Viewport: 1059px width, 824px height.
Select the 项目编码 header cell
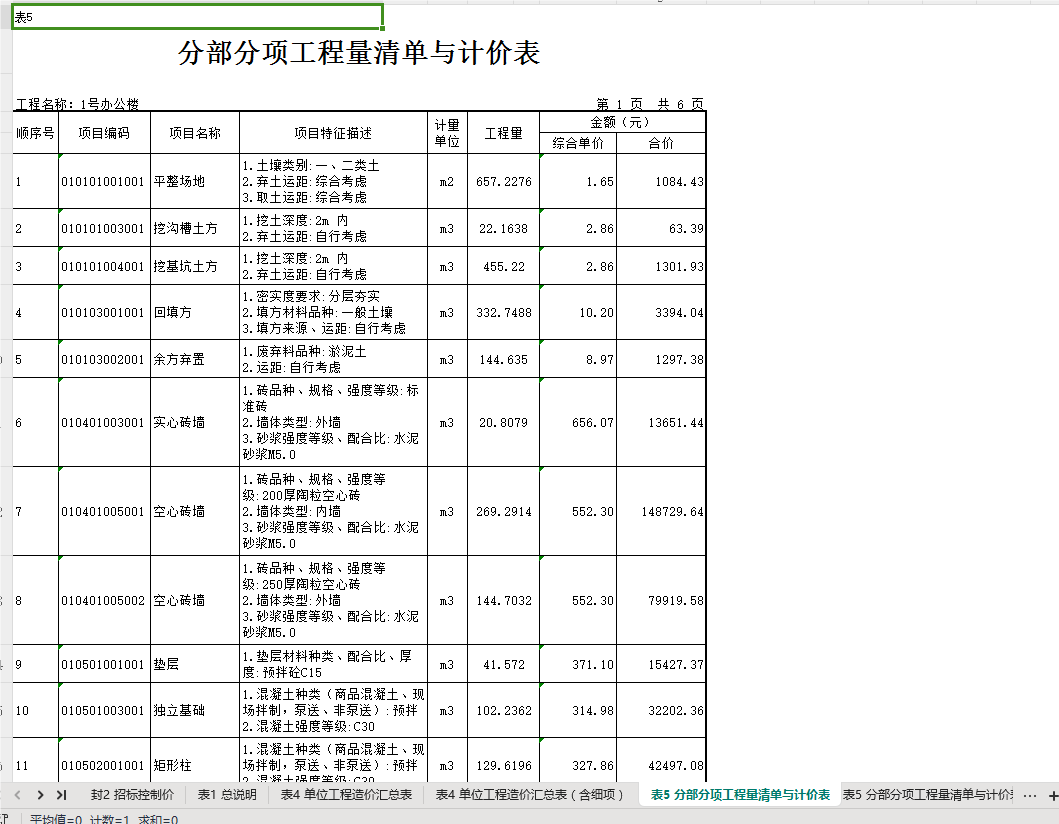[x=104, y=133]
